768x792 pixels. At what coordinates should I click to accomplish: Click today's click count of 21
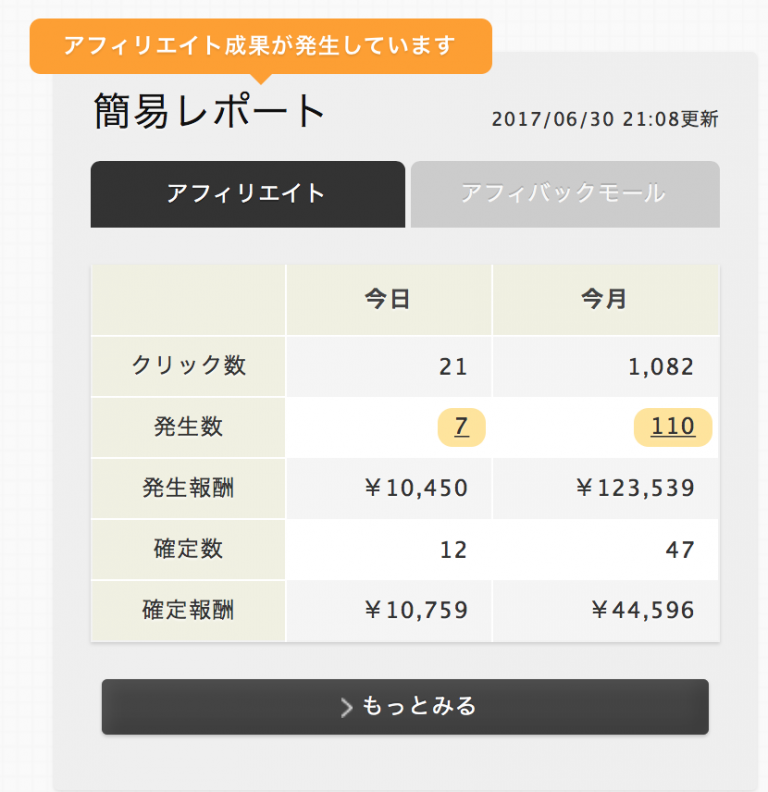pos(453,367)
